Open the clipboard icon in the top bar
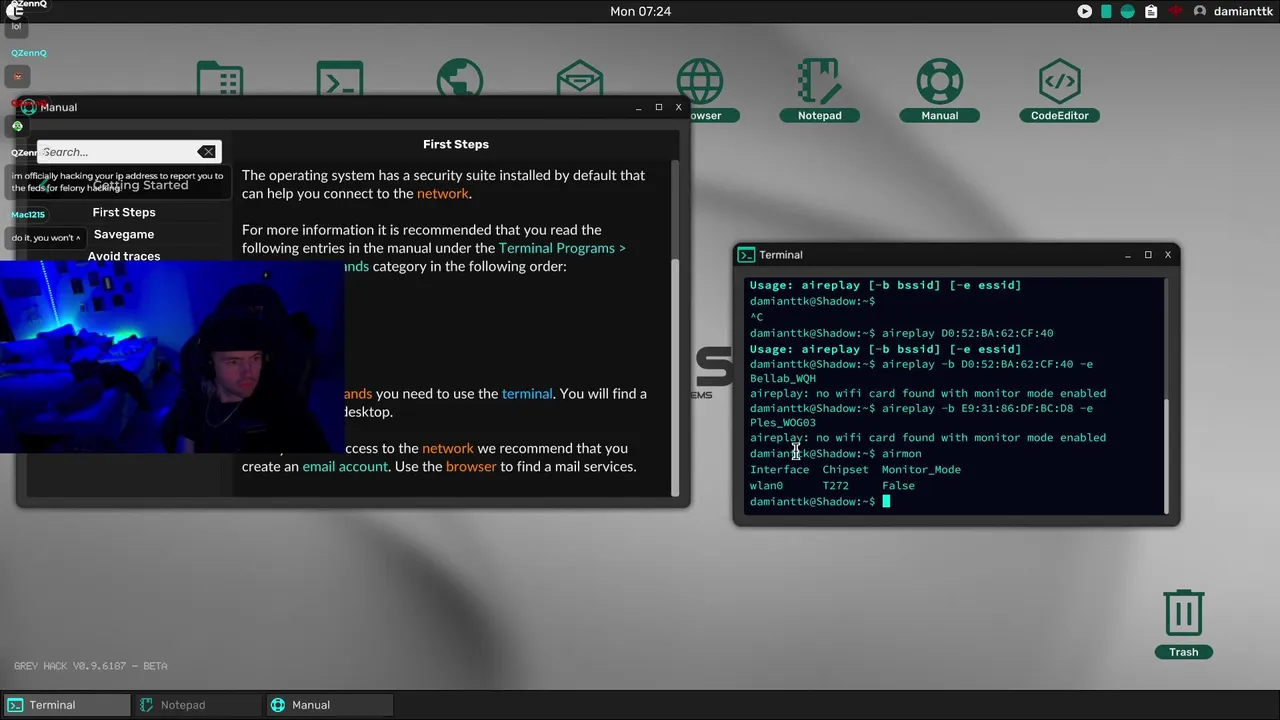The image size is (1280, 720). click(x=1151, y=11)
